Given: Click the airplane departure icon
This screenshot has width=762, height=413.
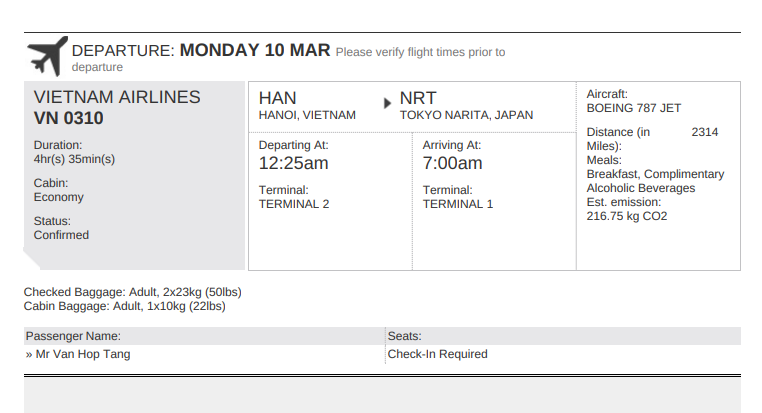Looking at the screenshot, I should (x=47, y=54).
